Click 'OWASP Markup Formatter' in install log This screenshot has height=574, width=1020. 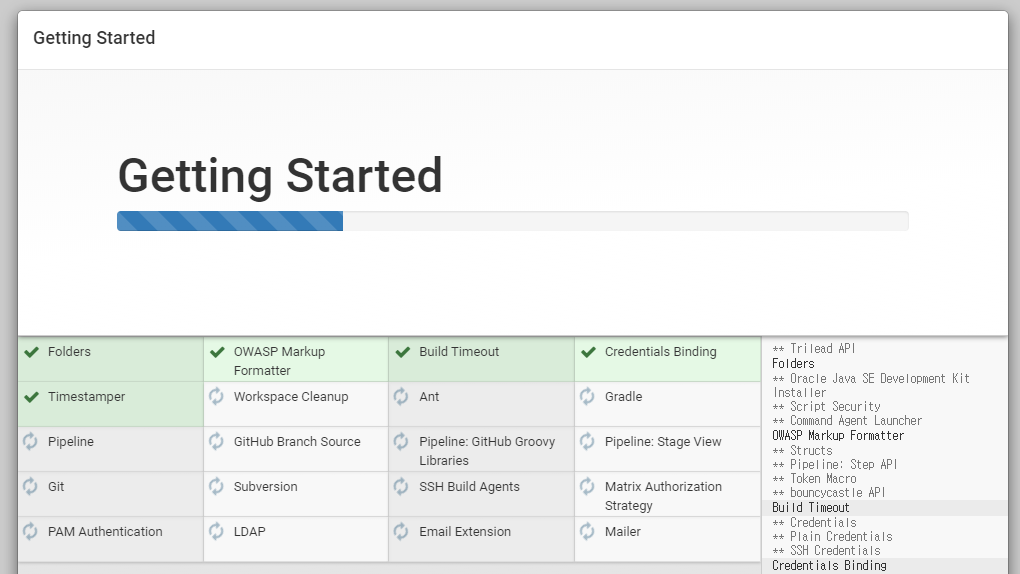coord(838,435)
